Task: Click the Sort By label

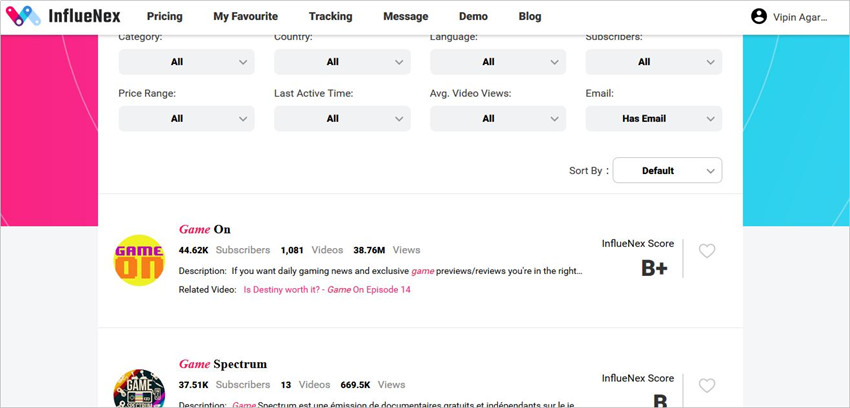Action: coord(589,171)
